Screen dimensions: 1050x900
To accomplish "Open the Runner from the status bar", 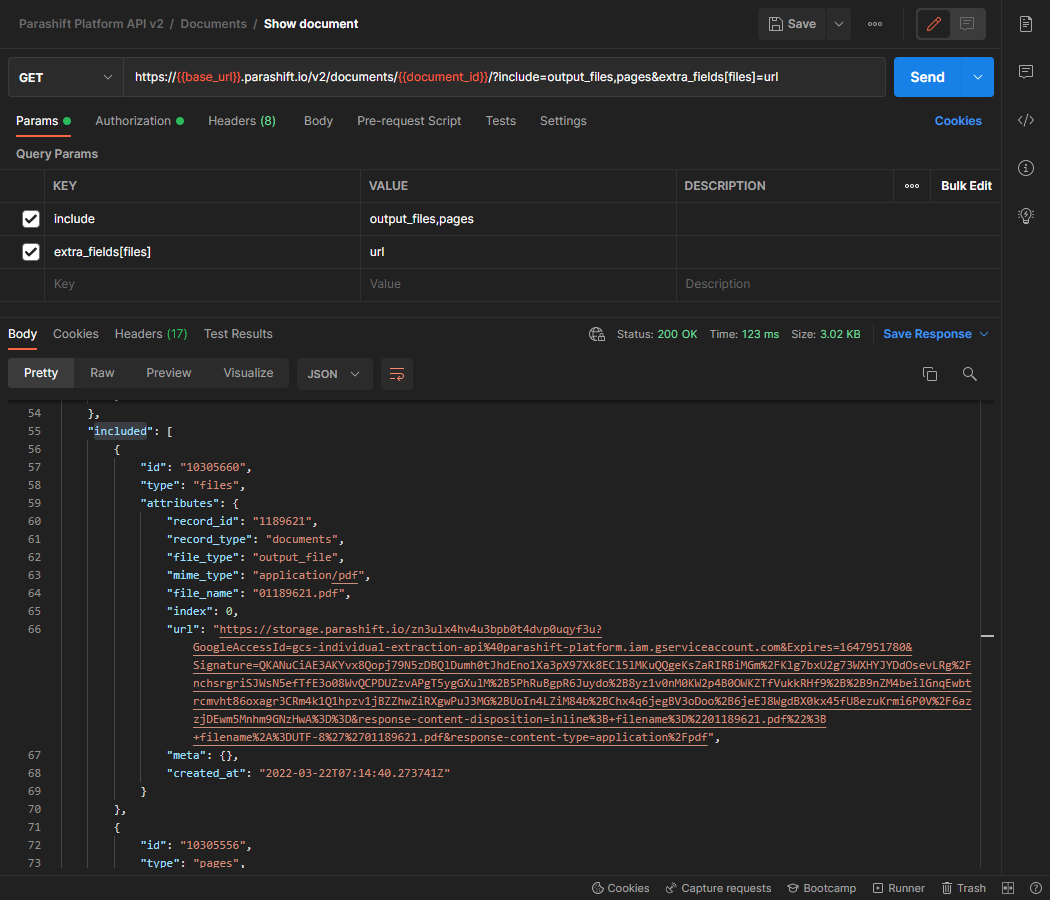I will click(x=899, y=888).
